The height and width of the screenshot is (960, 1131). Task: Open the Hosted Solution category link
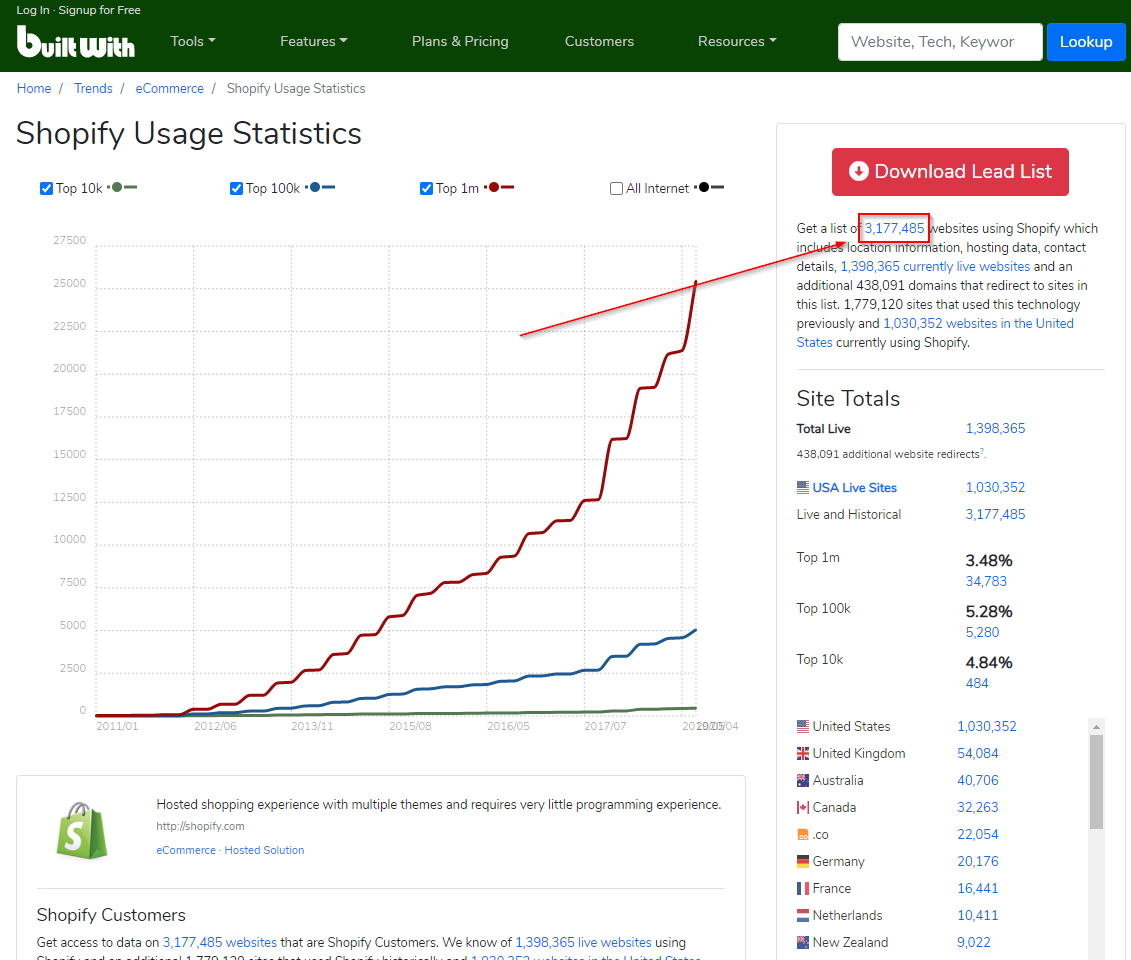[x=264, y=850]
